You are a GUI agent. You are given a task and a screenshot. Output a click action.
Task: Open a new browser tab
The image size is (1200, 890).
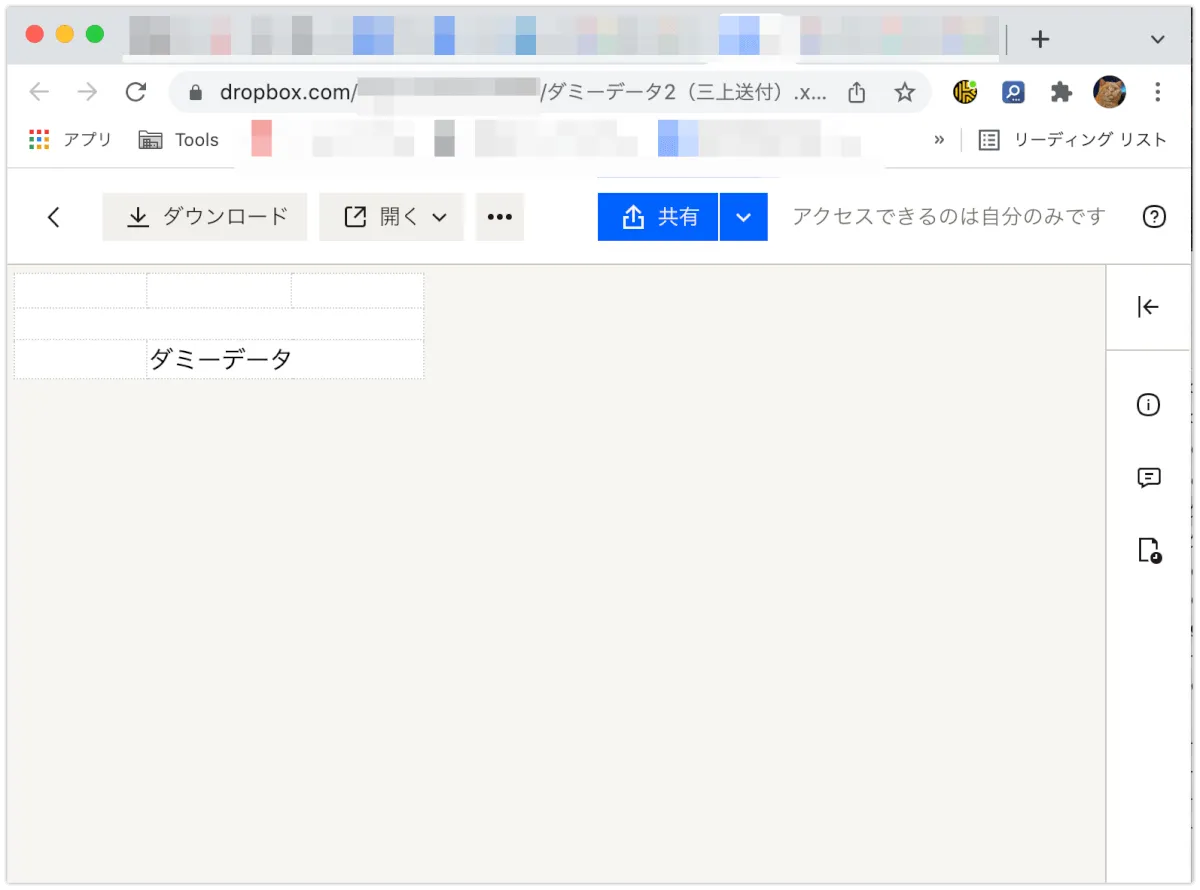click(1040, 39)
